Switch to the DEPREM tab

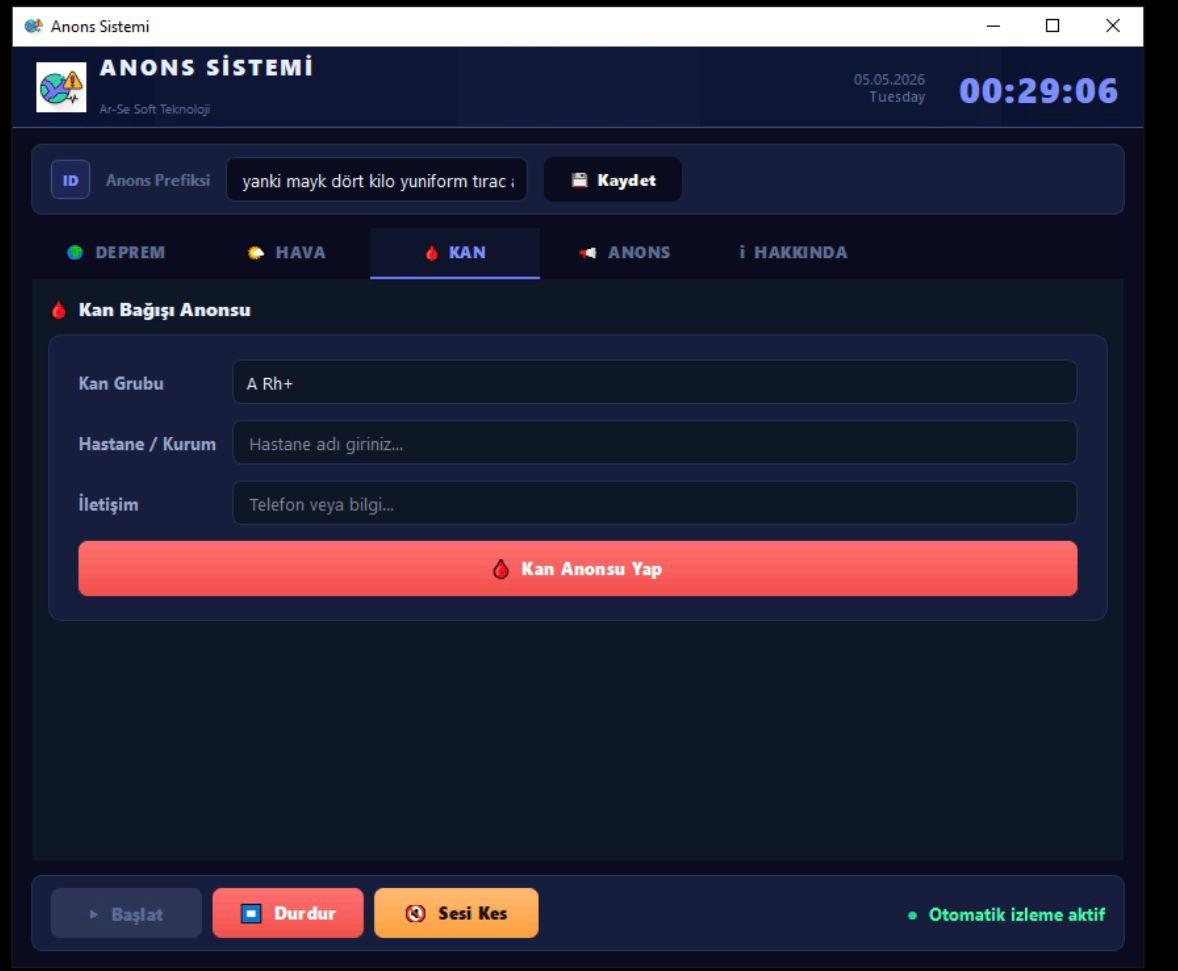pos(116,253)
